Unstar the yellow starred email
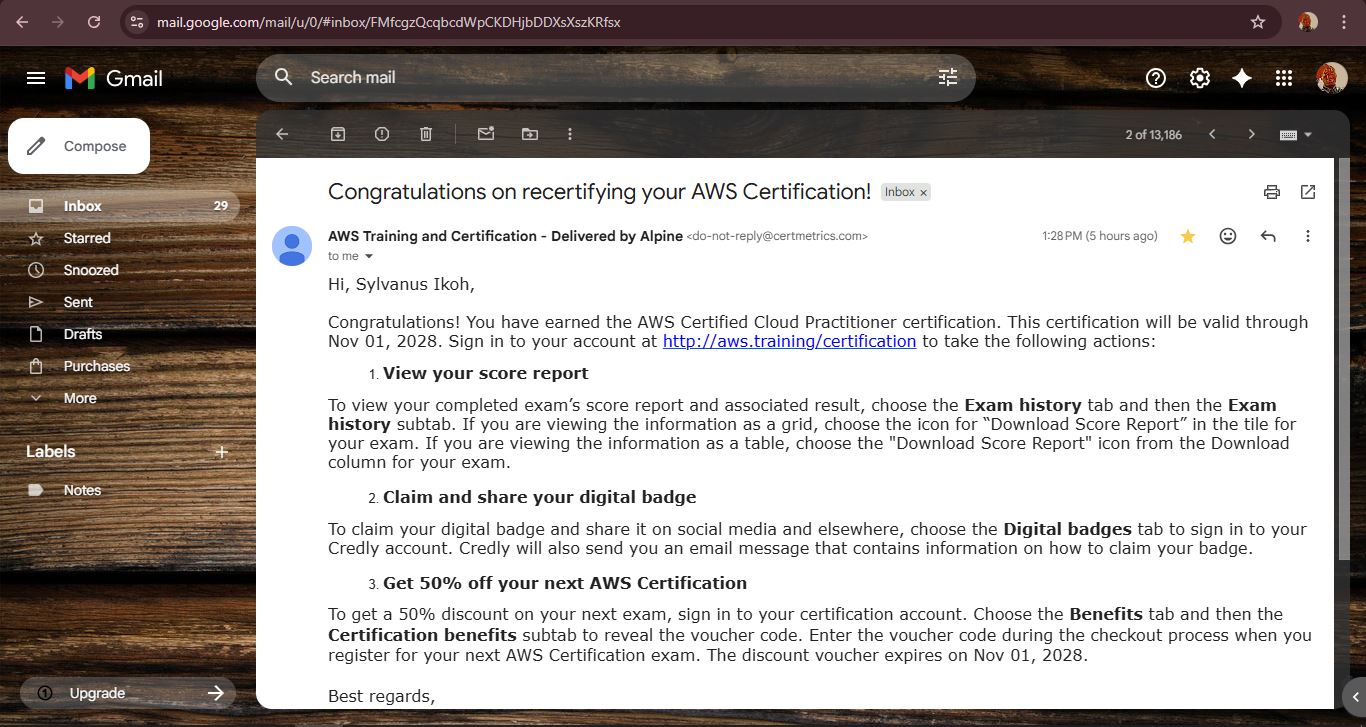 pos(1188,236)
